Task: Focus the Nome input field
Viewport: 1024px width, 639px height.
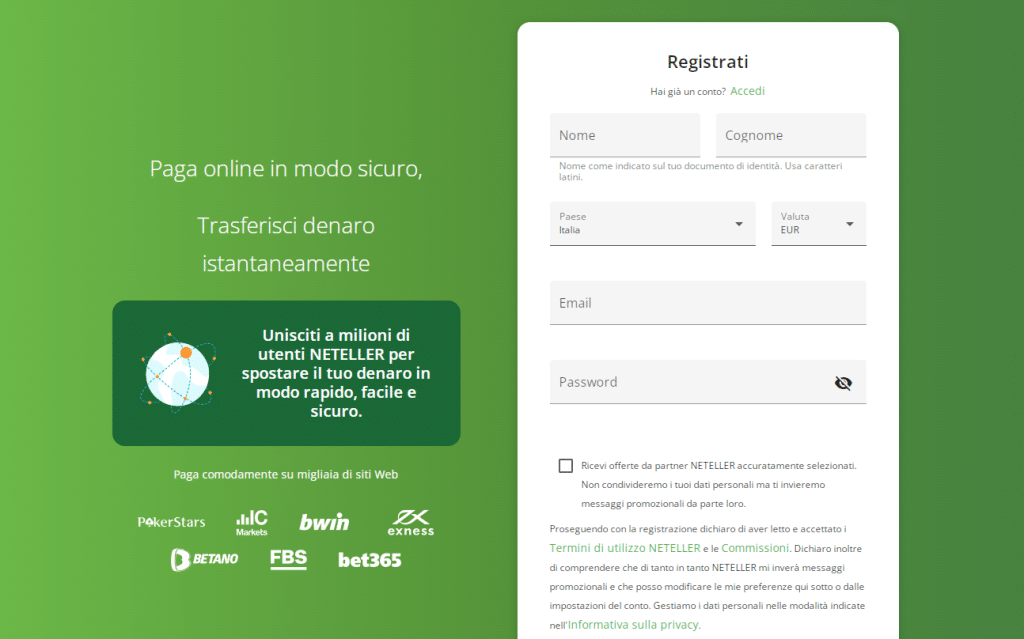Action: (x=624, y=135)
